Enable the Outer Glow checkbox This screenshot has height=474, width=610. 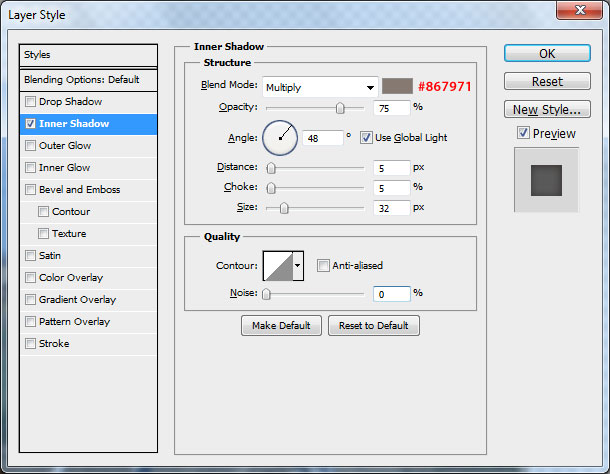coord(30,146)
